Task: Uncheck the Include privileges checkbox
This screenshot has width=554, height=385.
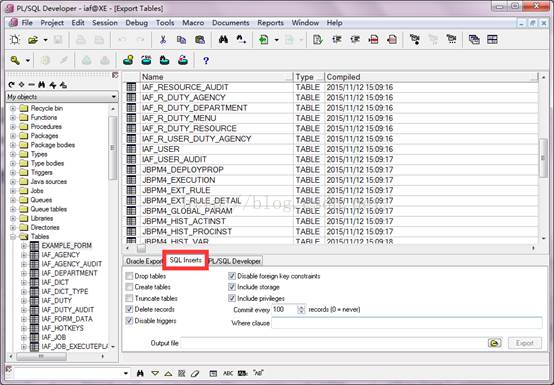Action: pos(232,298)
